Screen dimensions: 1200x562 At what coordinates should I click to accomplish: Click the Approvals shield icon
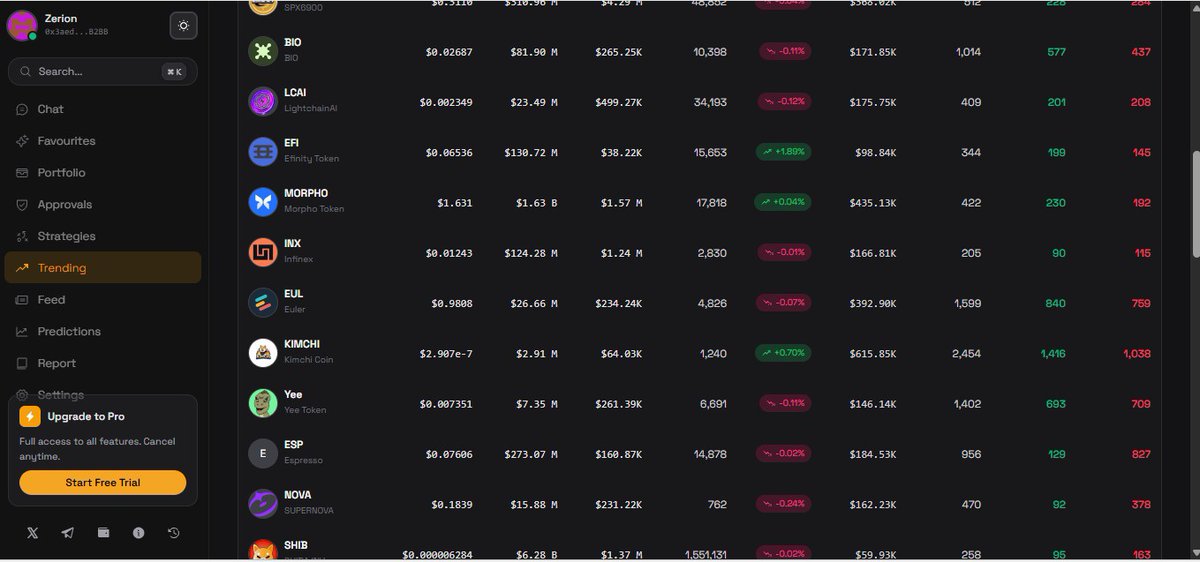point(22,205)
